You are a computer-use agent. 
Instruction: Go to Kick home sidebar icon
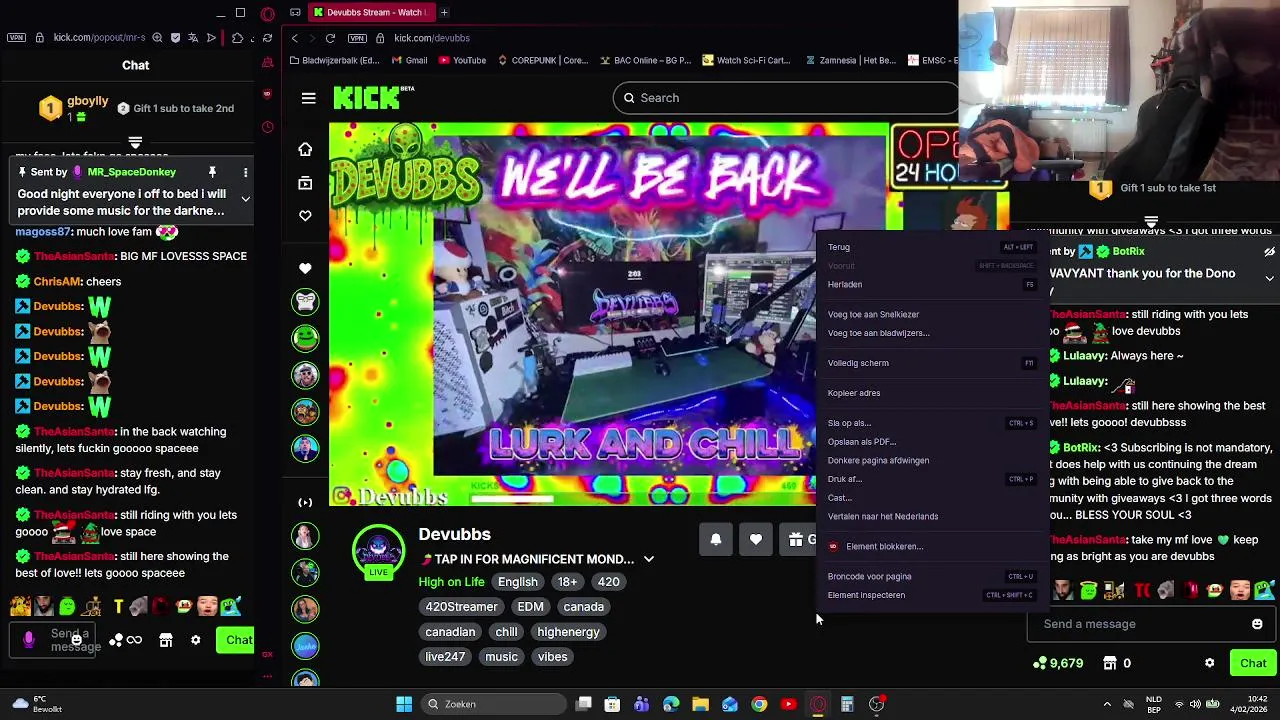[x=305, y=149]
